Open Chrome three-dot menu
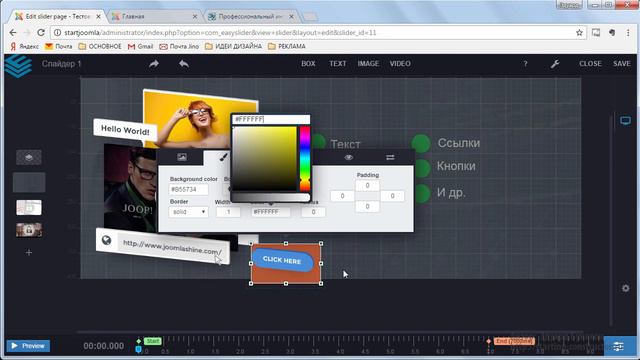The height and width of the screenshot is (360, 640). tap(628, 33)
